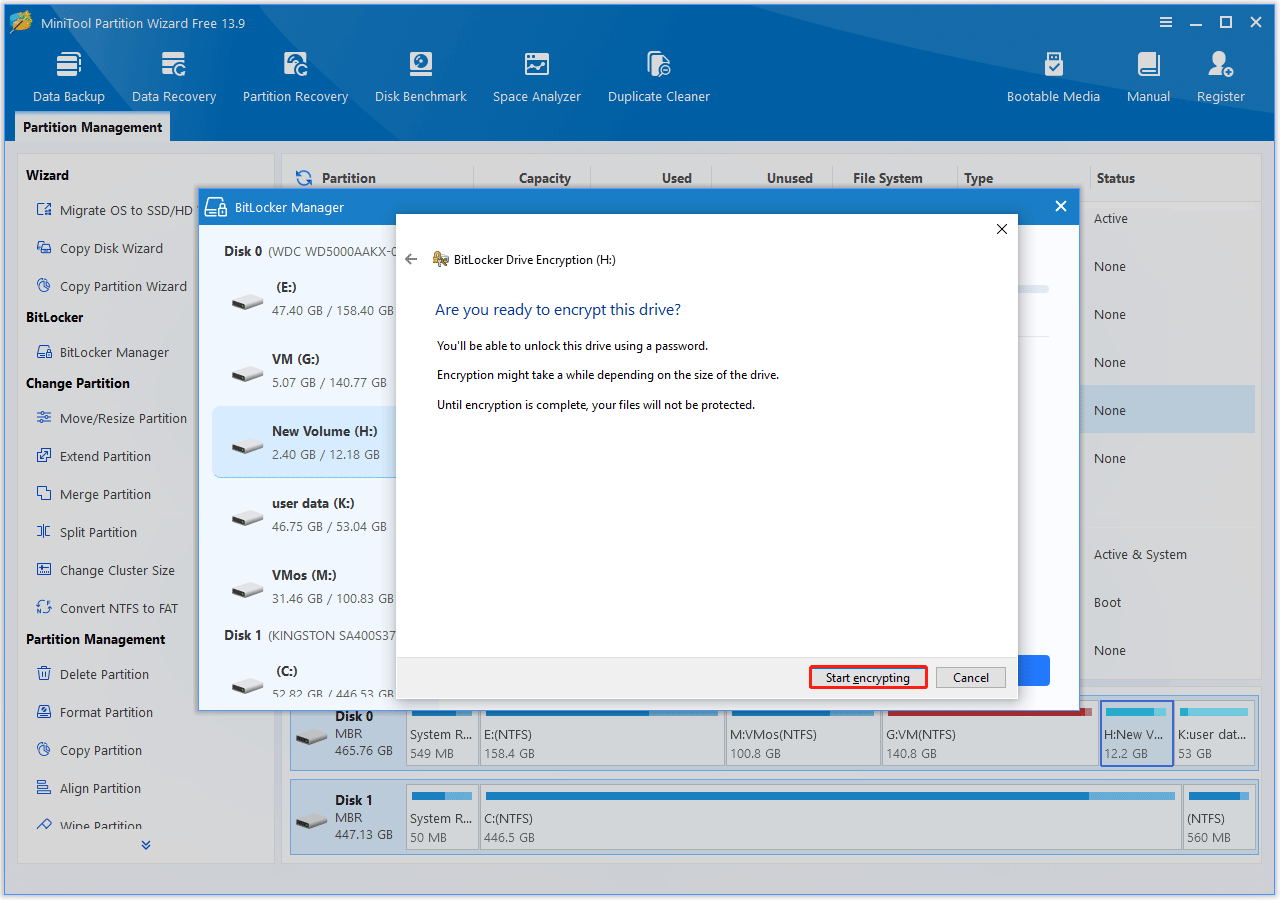
Task: Open the Data Backup tool
Action: 68,77
